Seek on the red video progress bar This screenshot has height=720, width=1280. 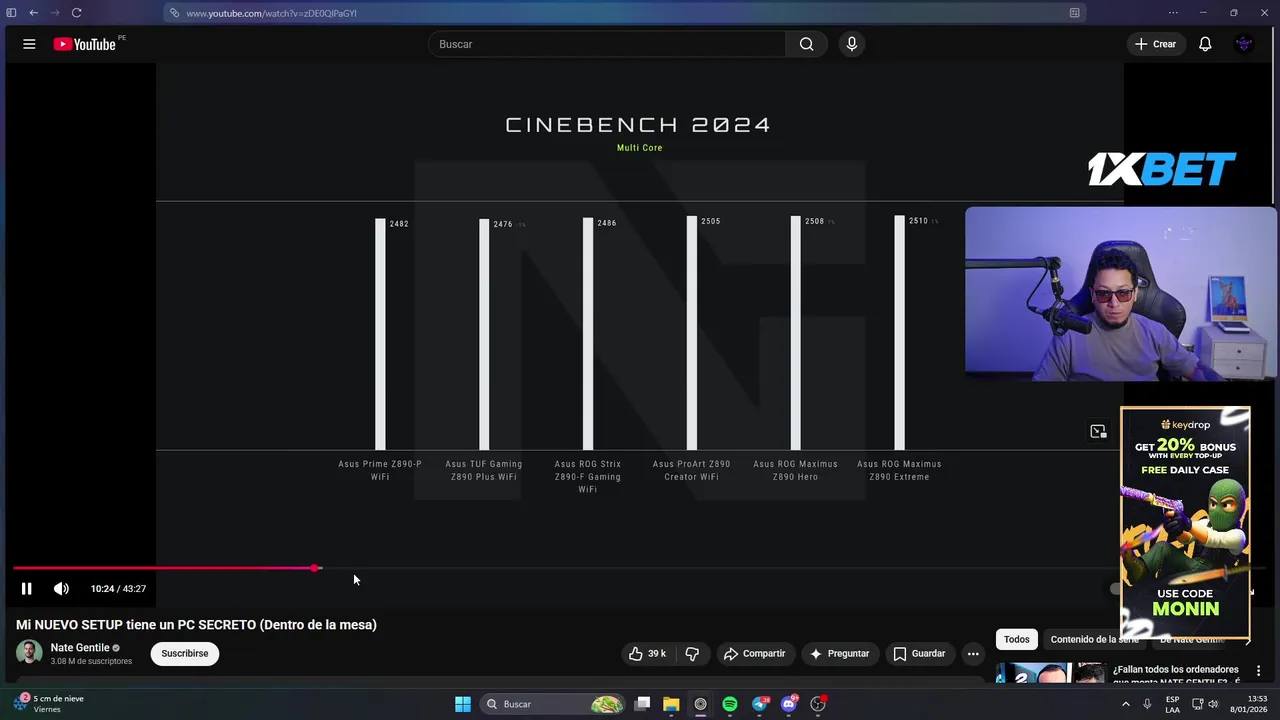pyautogui.click(x=165, y=568)
